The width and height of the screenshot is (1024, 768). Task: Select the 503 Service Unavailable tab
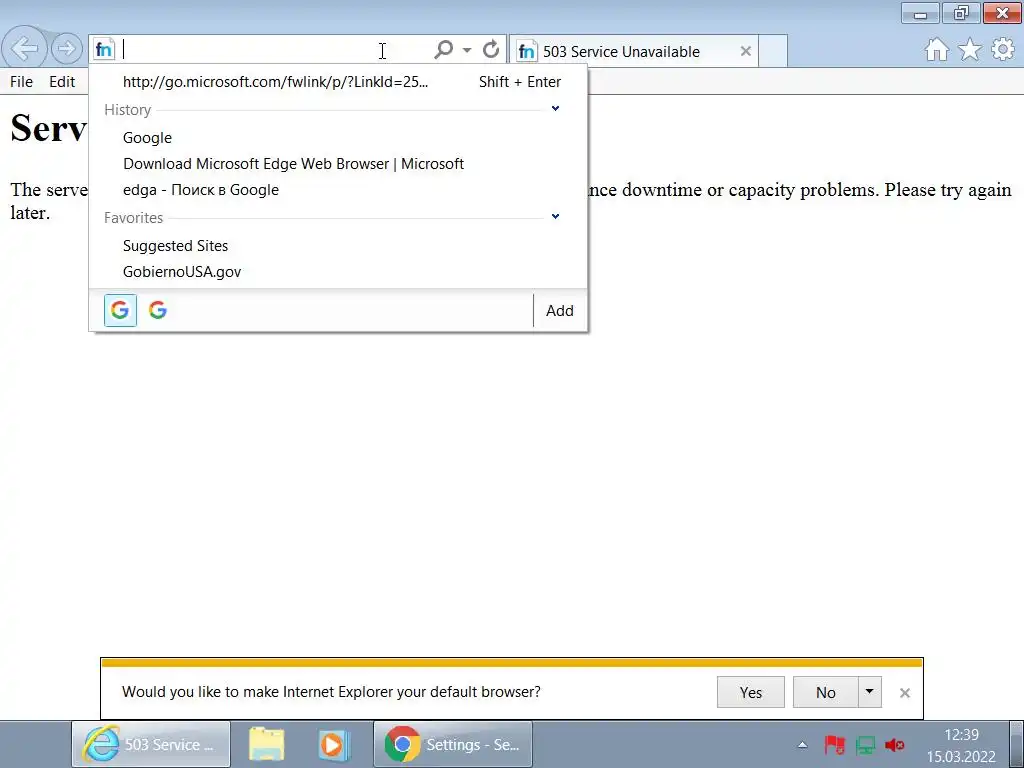(632, 51)
